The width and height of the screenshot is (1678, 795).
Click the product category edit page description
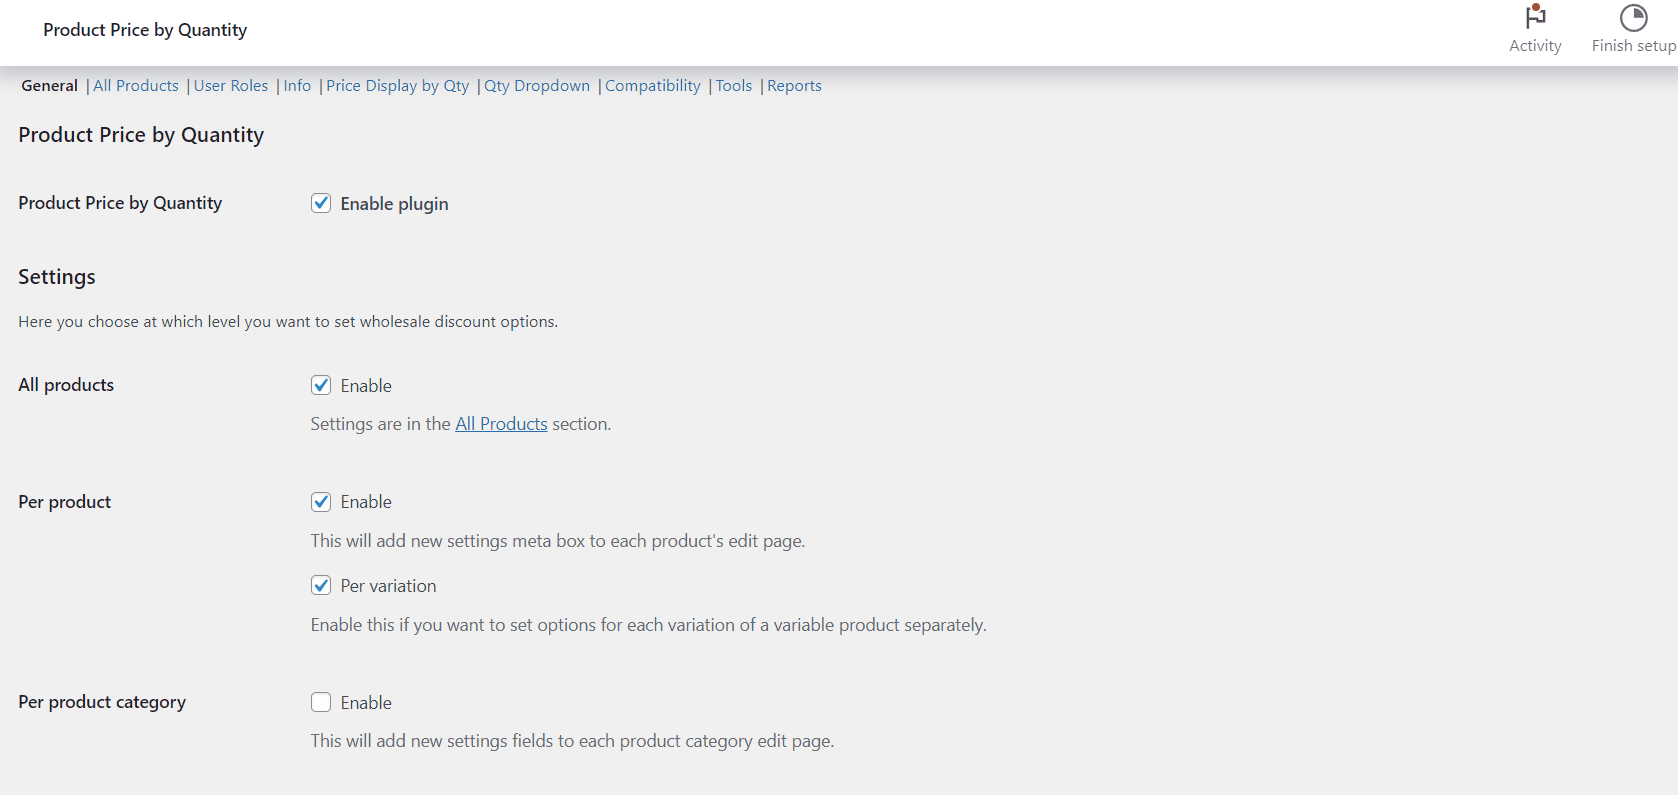[572, 741]
